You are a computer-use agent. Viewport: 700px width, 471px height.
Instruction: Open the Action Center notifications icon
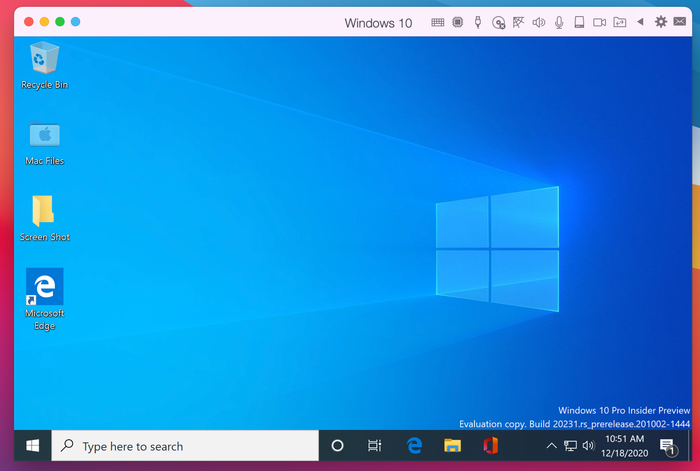[668, 446]
